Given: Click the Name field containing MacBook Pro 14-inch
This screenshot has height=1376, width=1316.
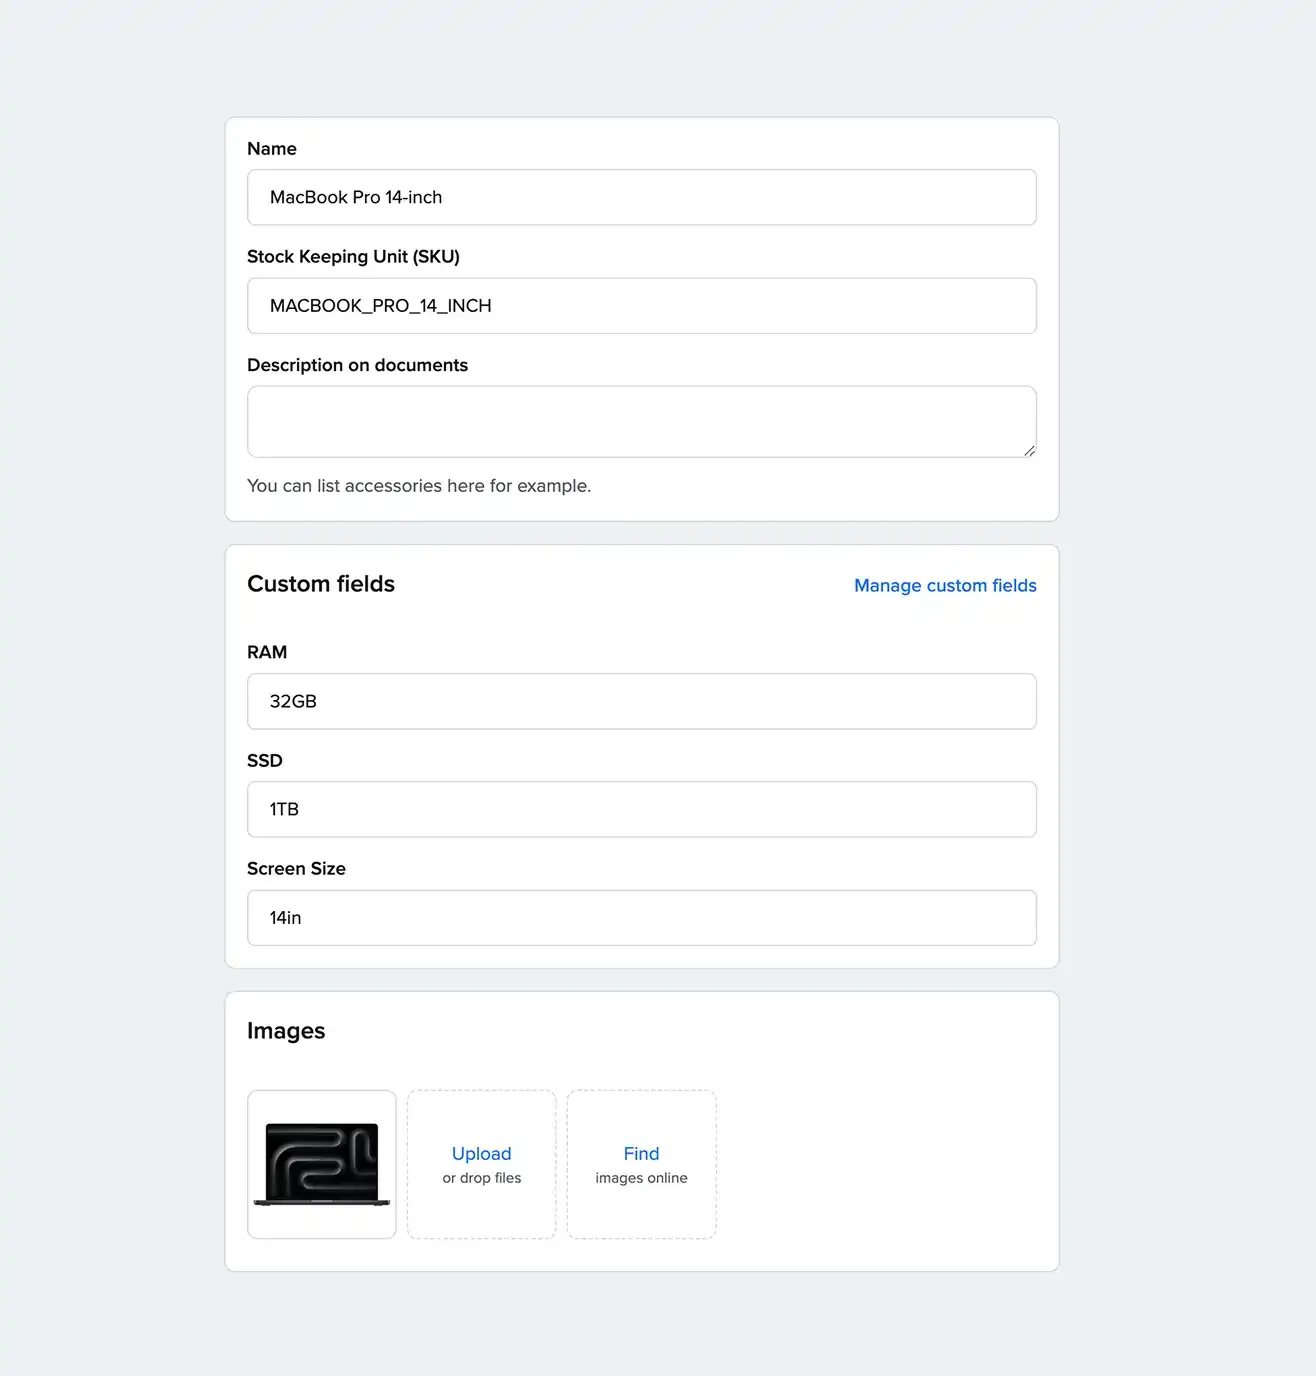Looking at the screenshot, I should pos(640,198).
